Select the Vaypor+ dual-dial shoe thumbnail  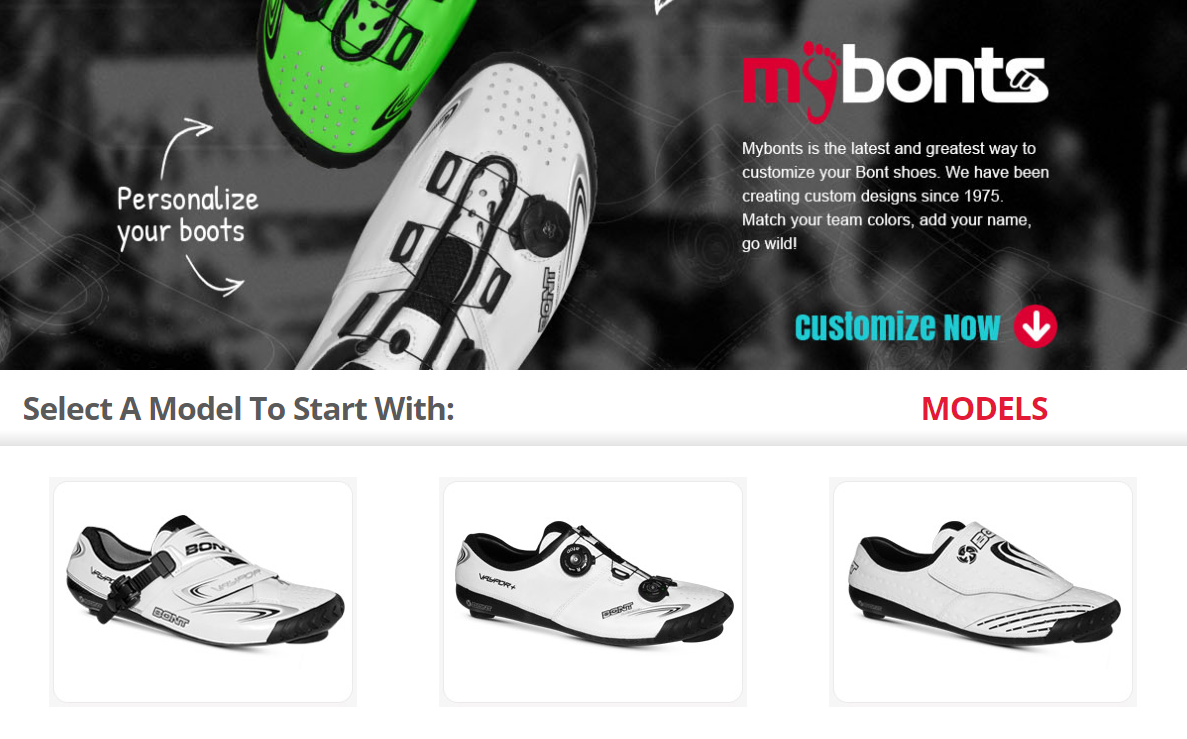tap(593, 592)
